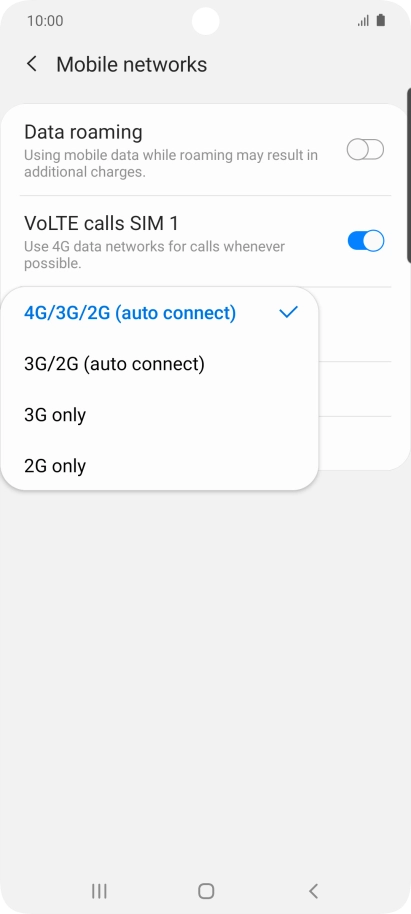Tap the back arrow beside Mobile networks
The width and height of the screenshot is (411, 914).
(x=32, y=64)
